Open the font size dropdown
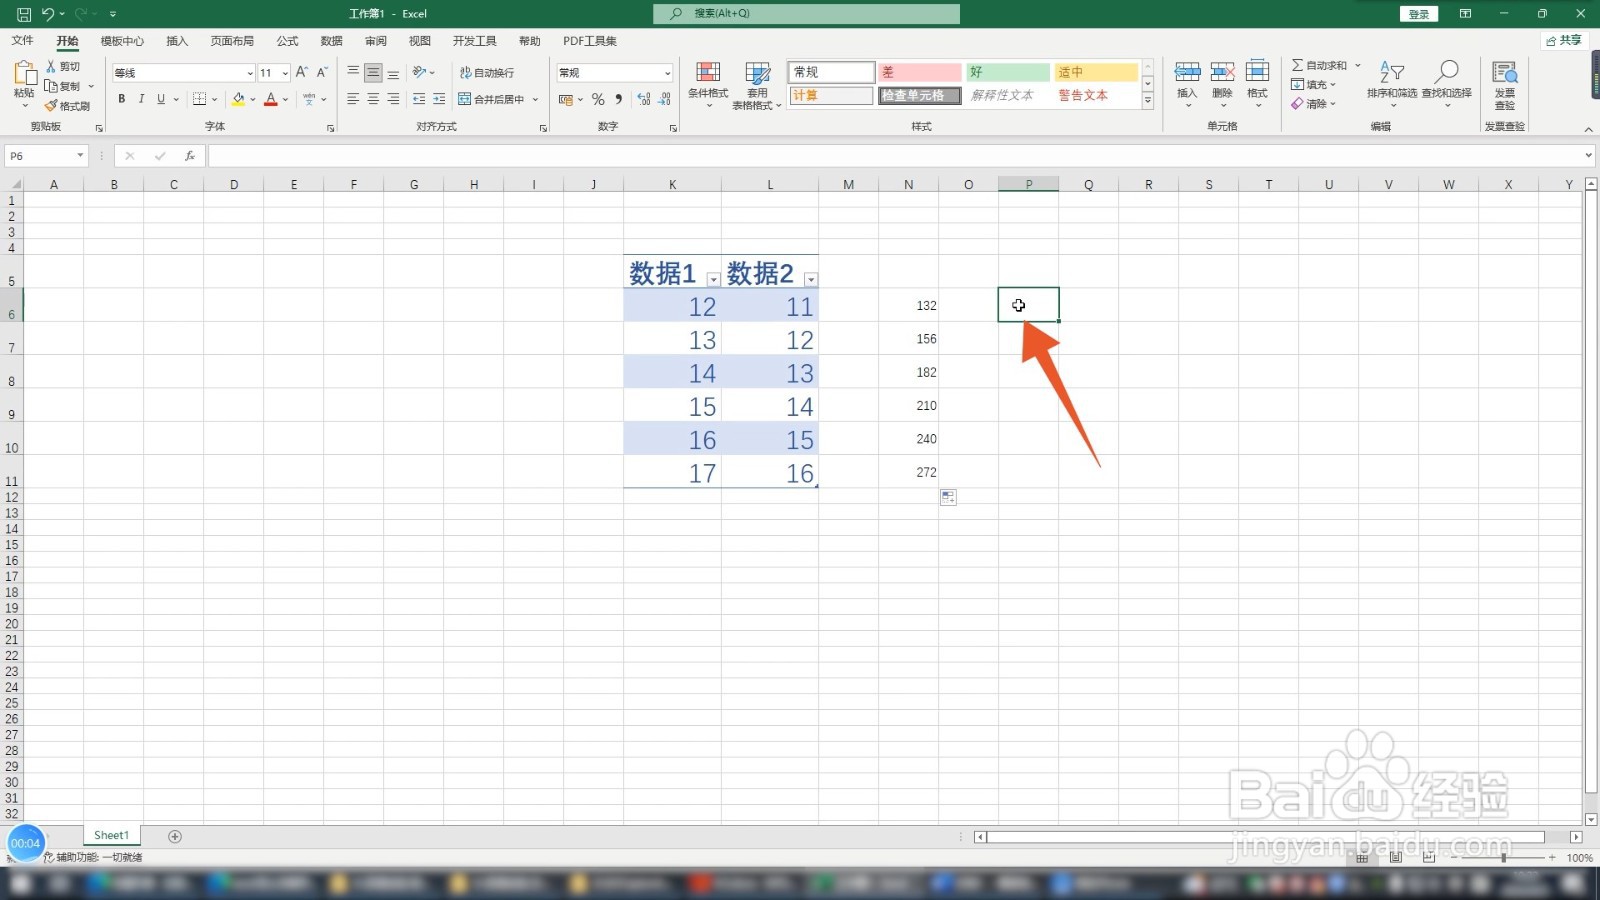 (x=285, y=73)
